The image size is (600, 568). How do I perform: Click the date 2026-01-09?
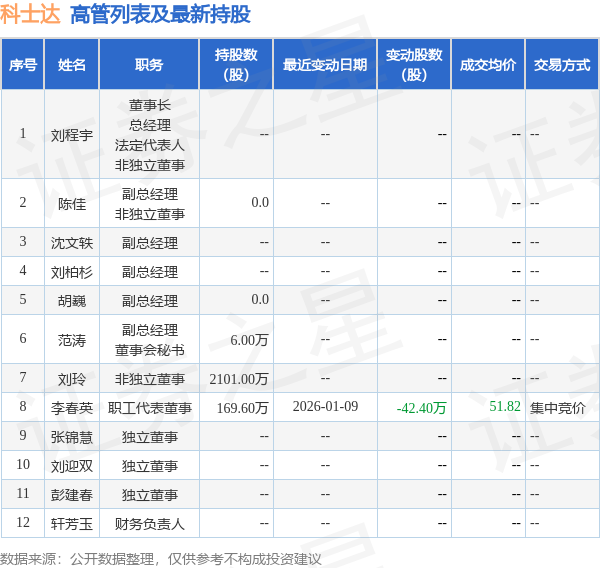click(x=325, y=406)
